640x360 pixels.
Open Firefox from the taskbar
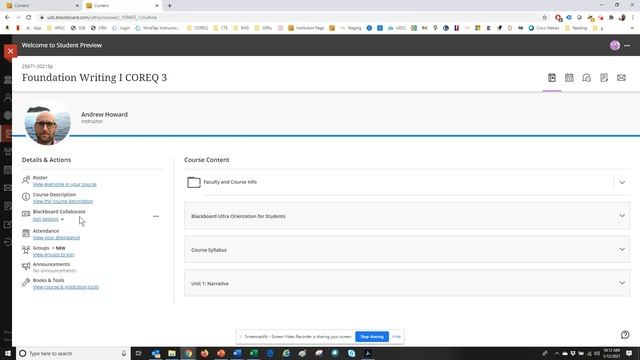tap(204, 353)
